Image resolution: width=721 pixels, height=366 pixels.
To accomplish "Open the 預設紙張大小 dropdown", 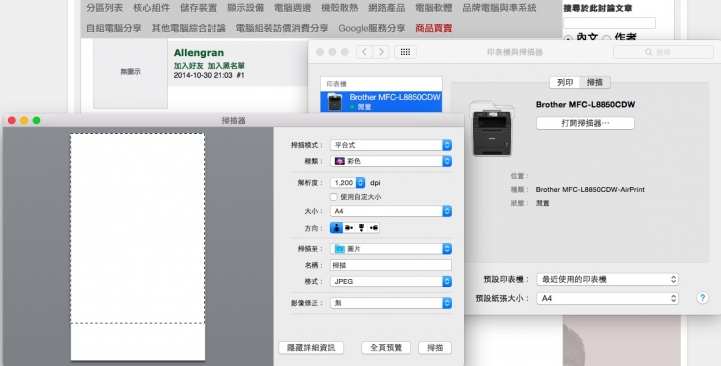I will pyautogui.click(x=607, y=298).
